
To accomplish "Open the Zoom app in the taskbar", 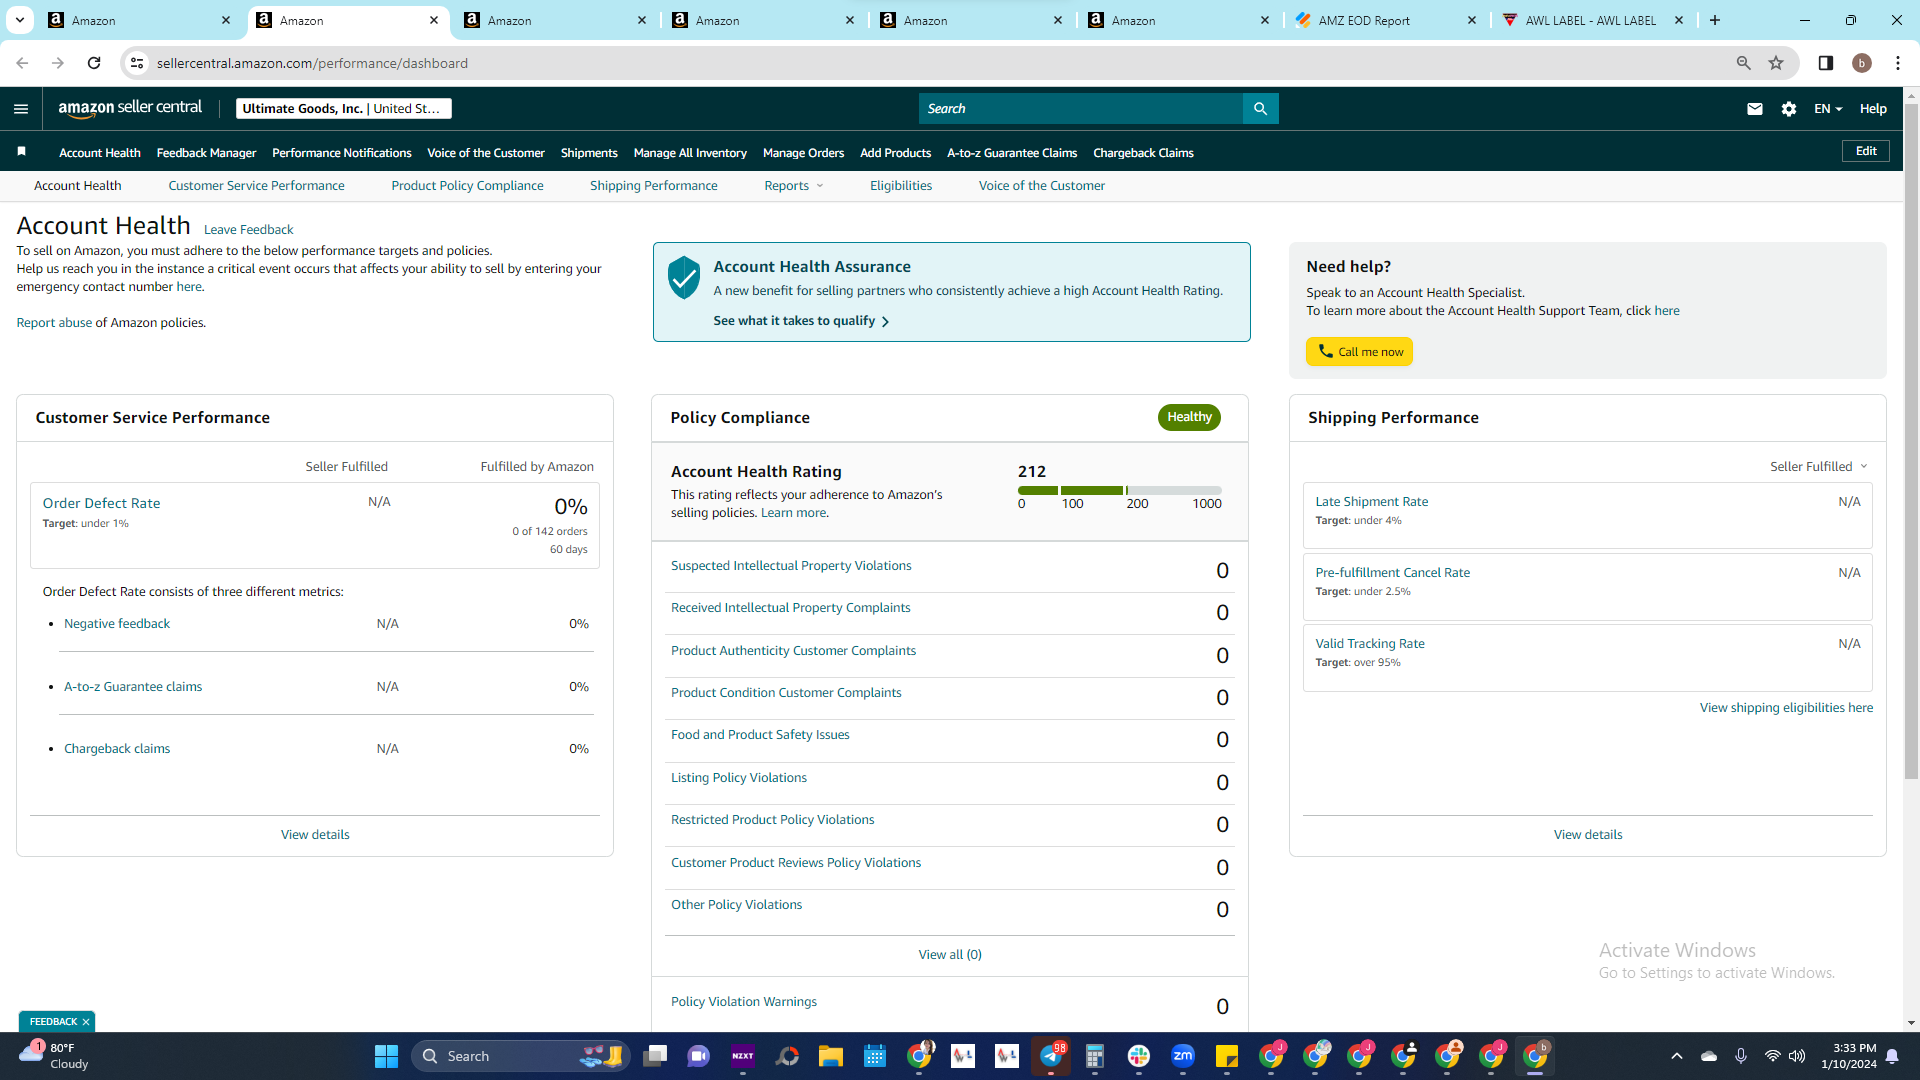I will click(x=1183, y=1056).
